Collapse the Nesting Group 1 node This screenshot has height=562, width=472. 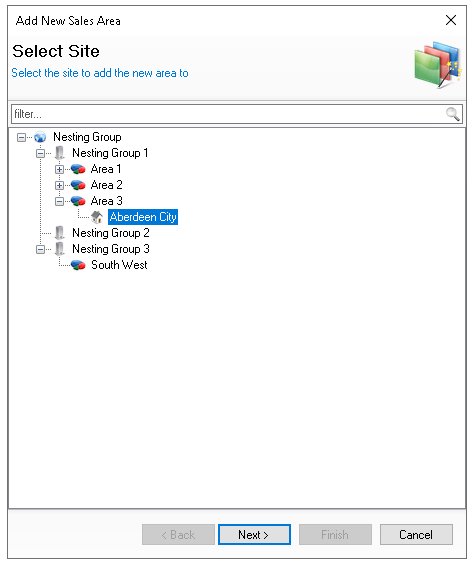pos(40,153)
